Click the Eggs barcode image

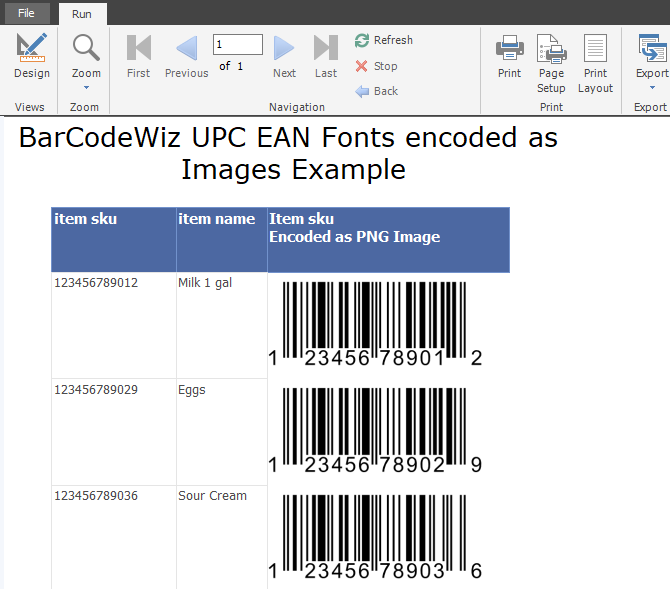point(375,431)
